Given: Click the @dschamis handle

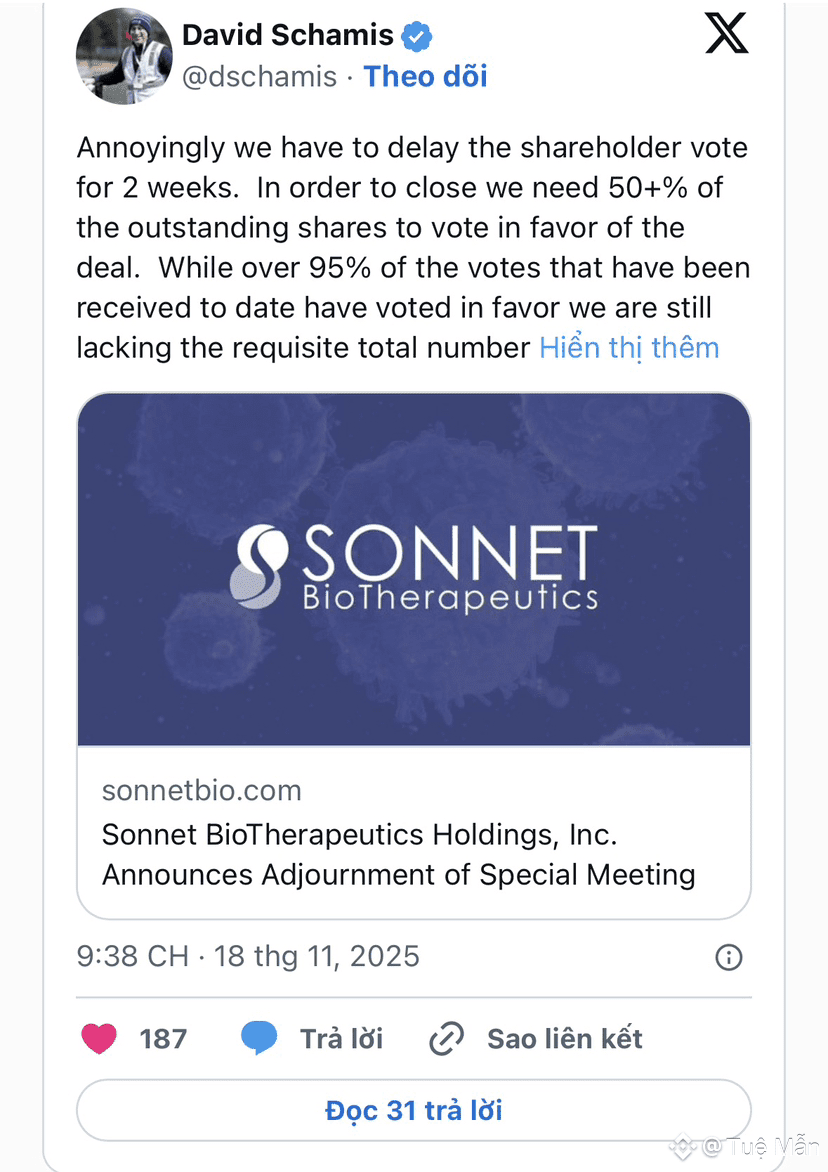Looking at the screenshot, I should [259, 77].
